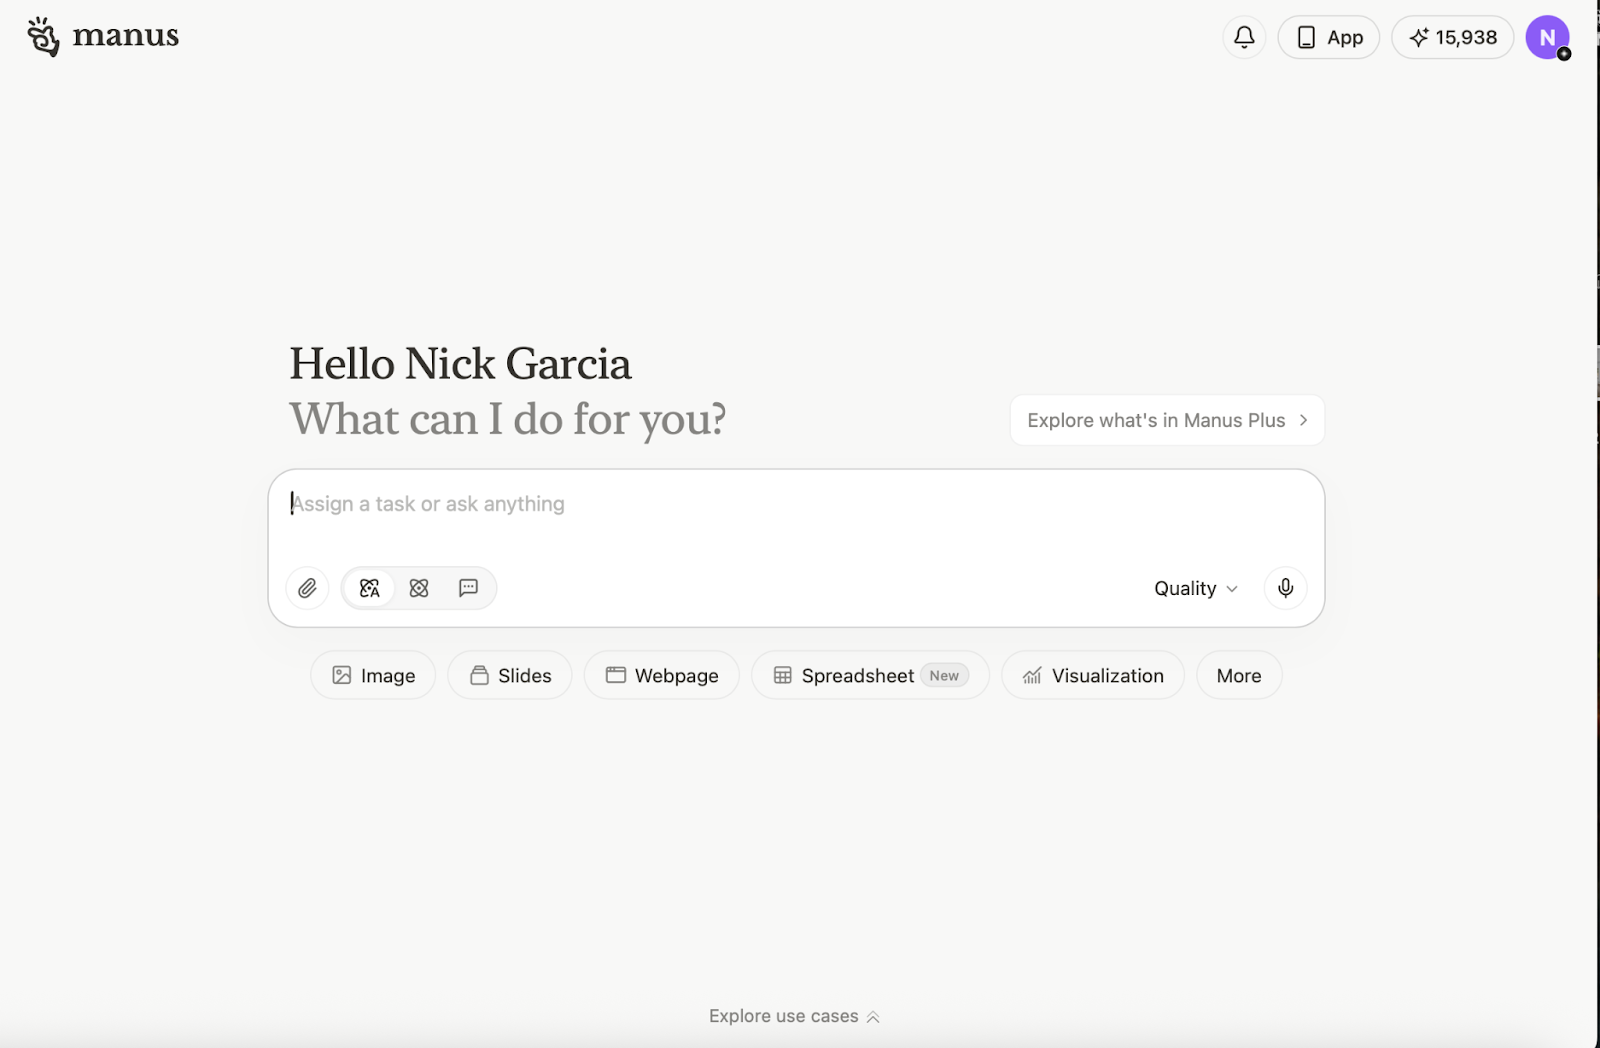
Task: Choose the Webpage task chip
Action: (662, 675)
